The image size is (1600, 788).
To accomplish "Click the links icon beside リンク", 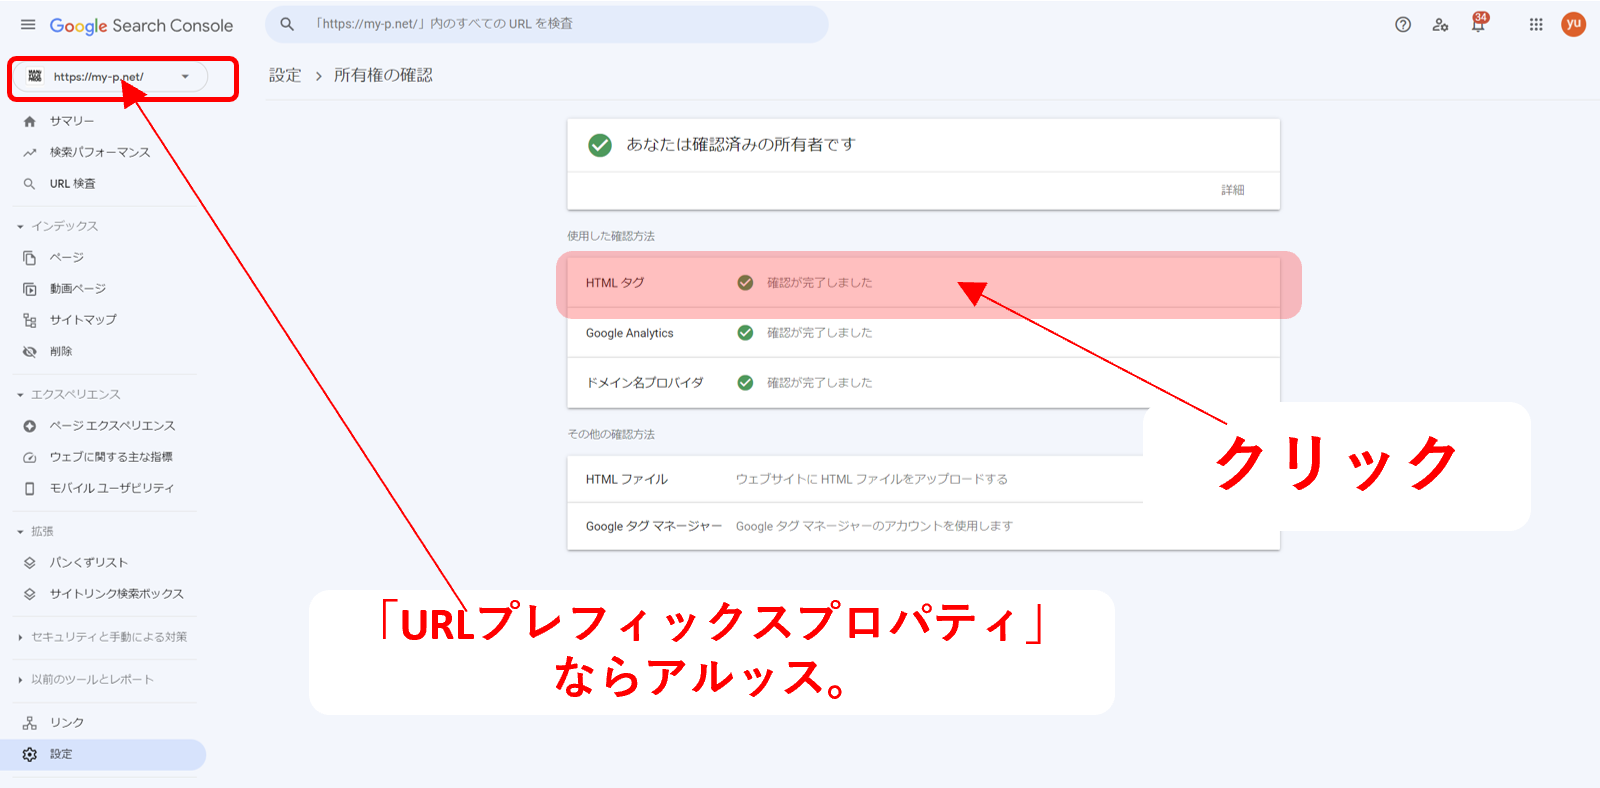I will tap(30, 723).
